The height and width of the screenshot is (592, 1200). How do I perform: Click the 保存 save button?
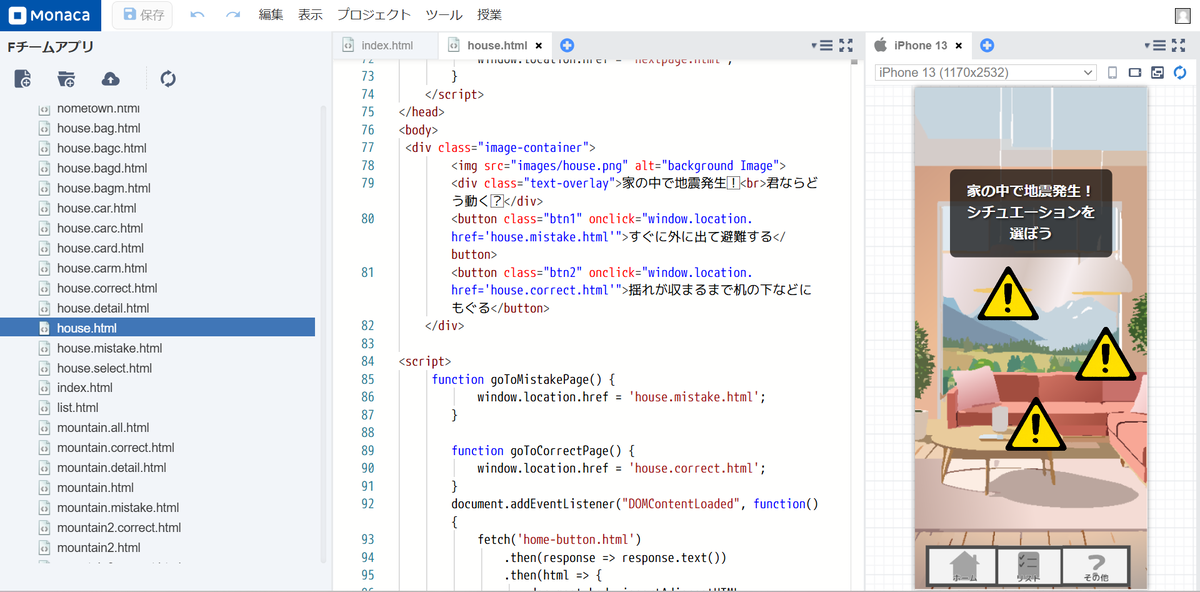tap(143, 15)
